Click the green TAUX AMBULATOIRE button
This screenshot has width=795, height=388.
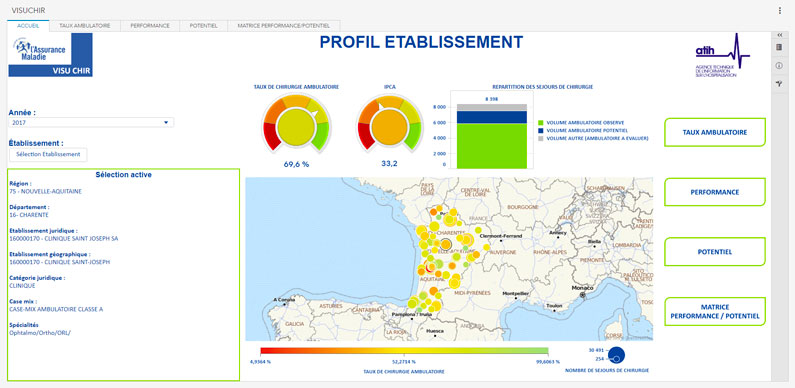click(714, 132)
